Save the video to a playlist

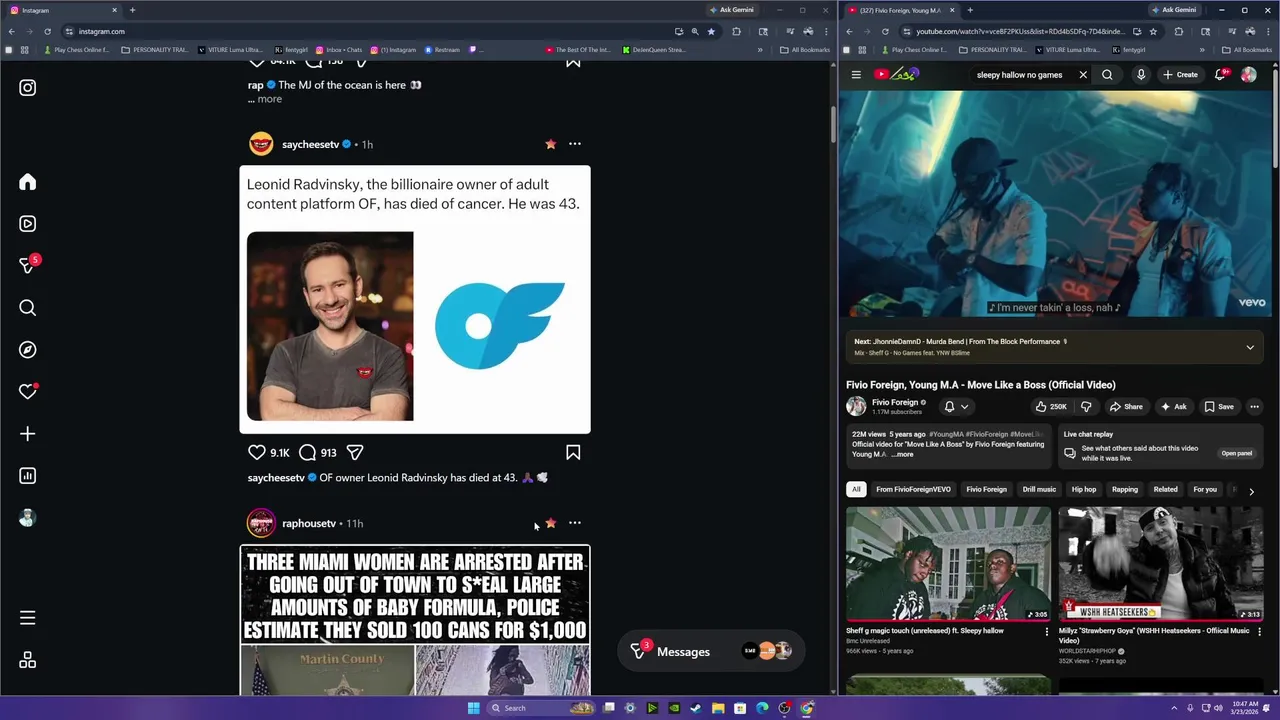click(1219, 407)
